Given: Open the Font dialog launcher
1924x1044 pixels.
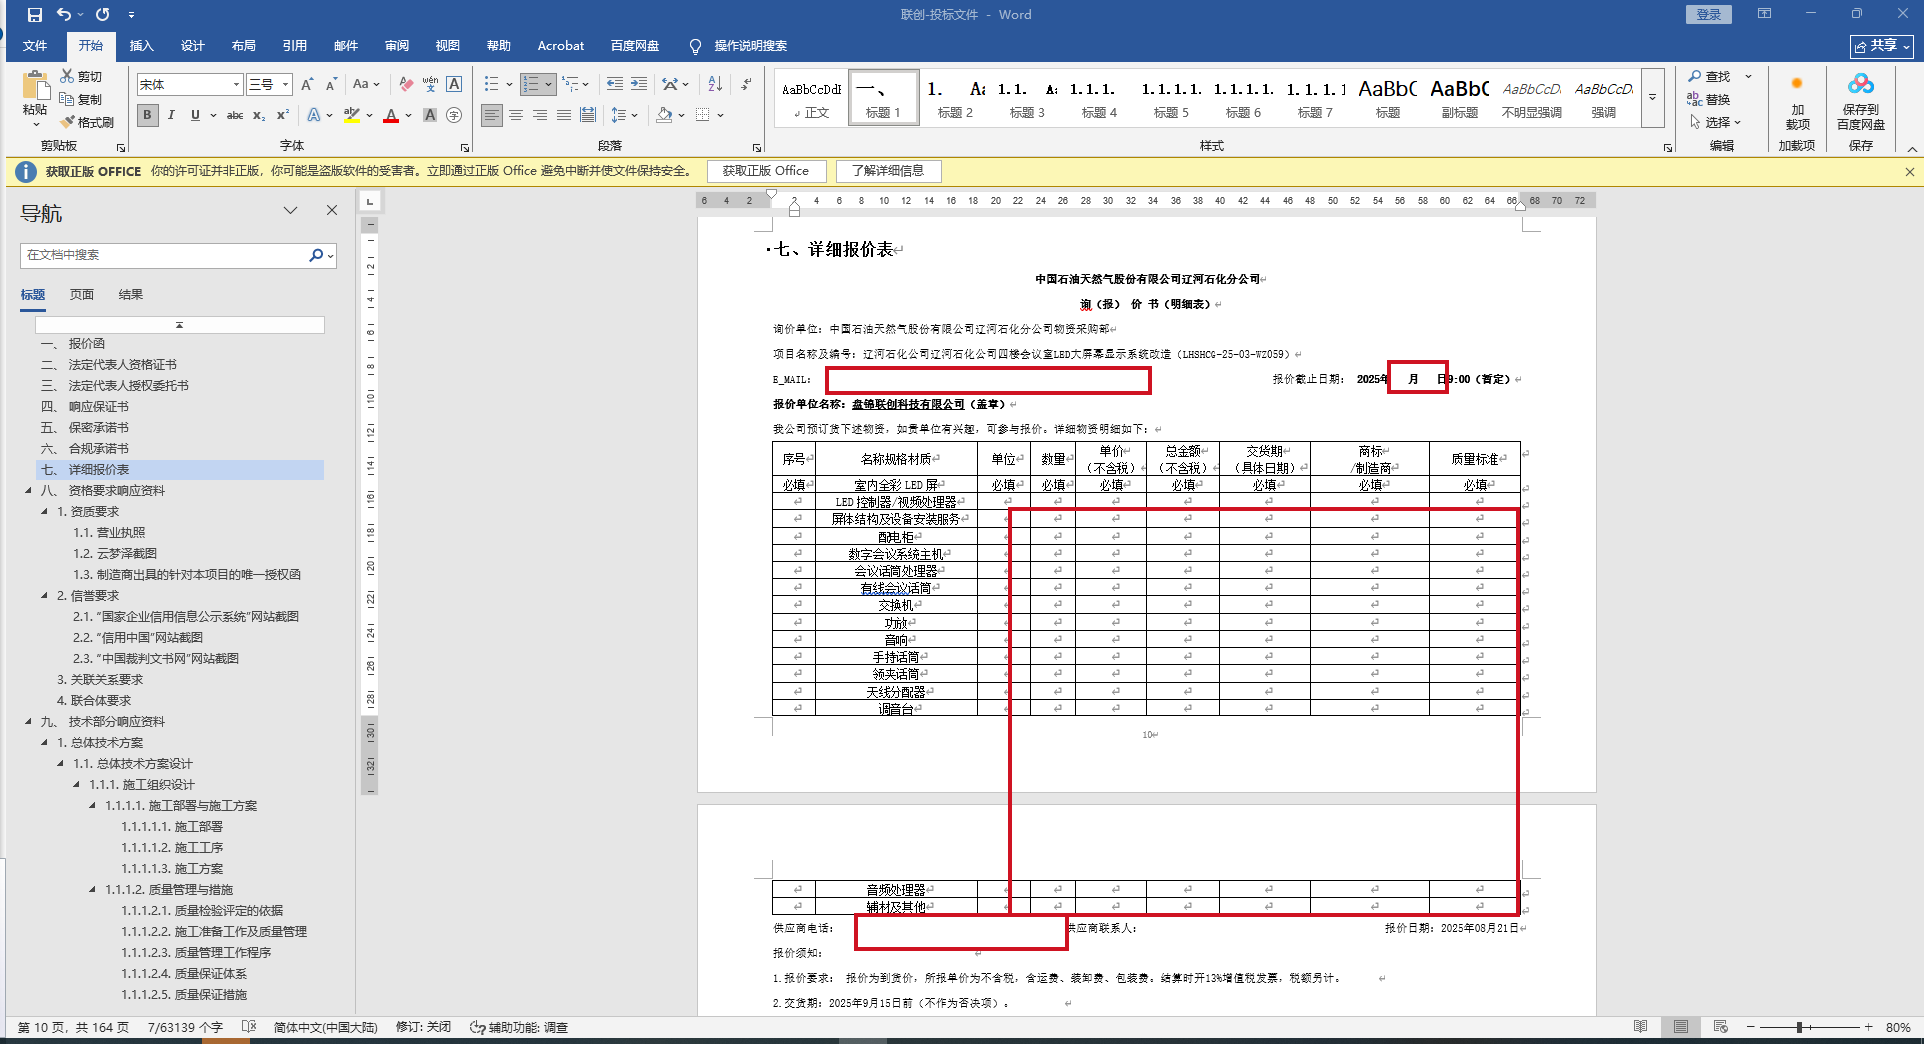Looking at the screenshot, I should (465, 147).
